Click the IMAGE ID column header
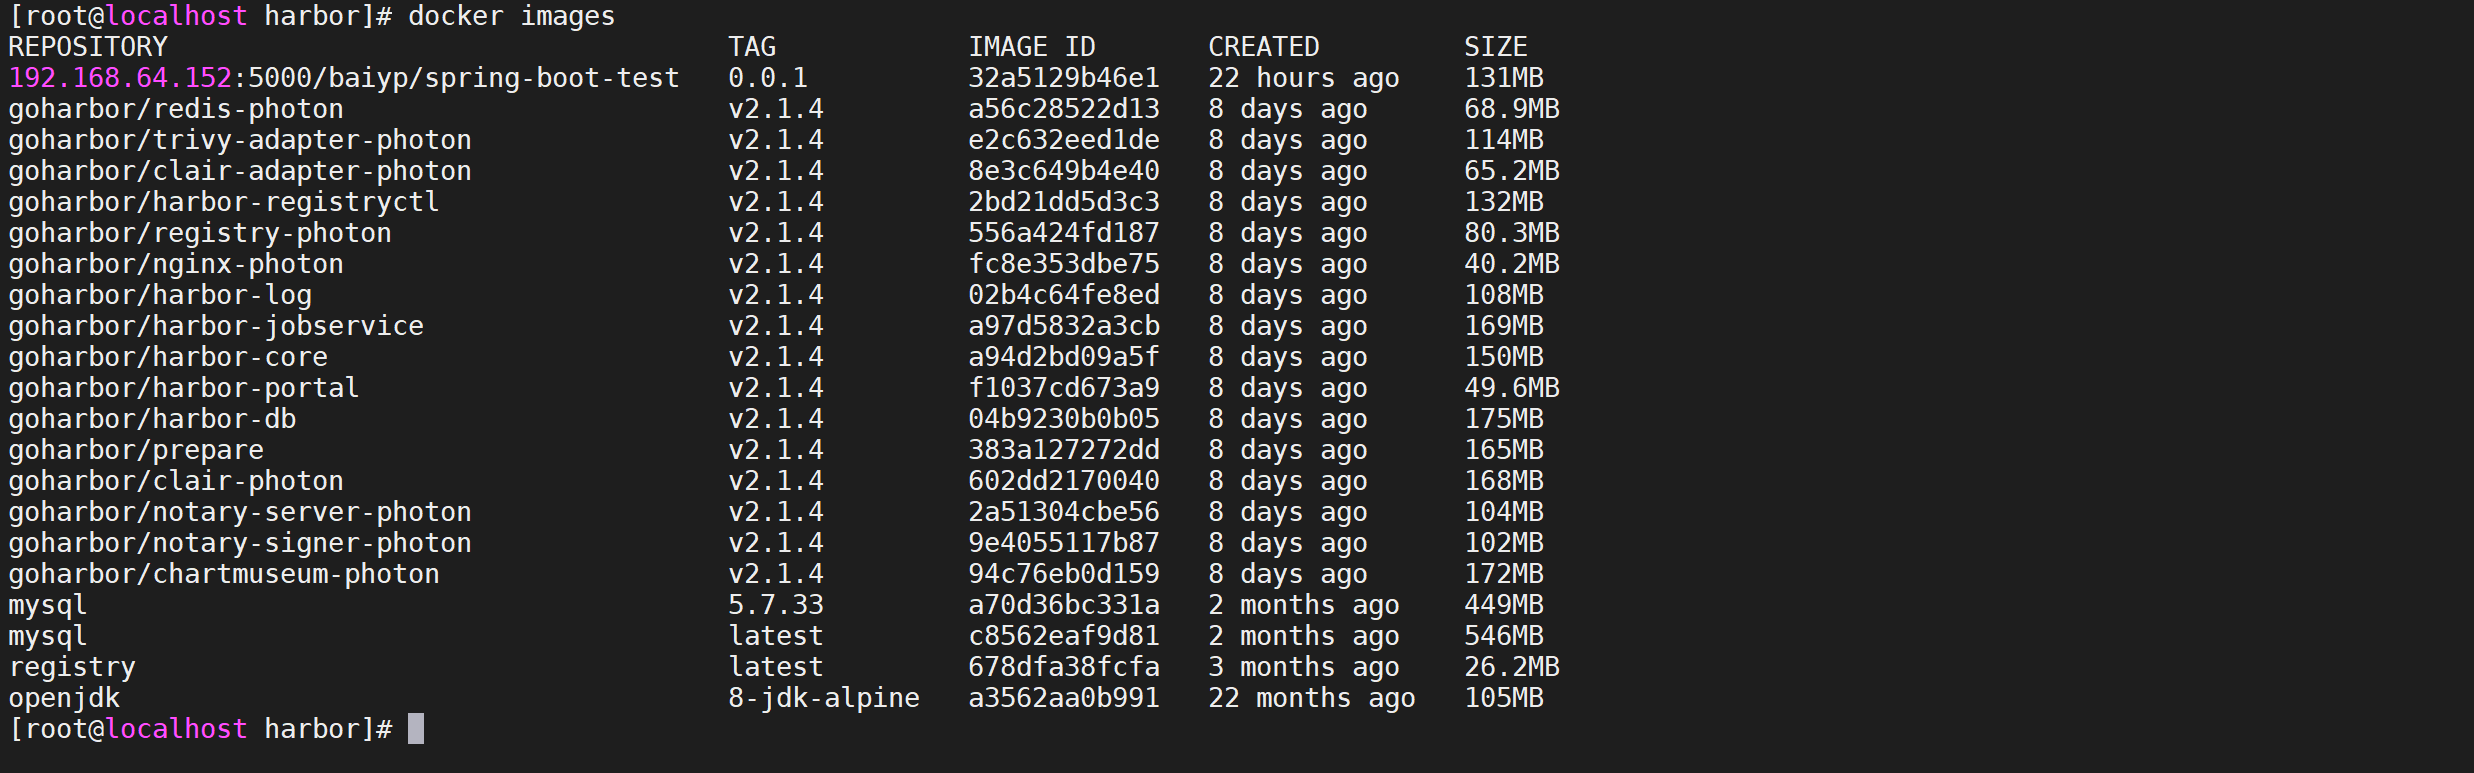Viewport: 2474px width, 773px height. (x=1031, y=47)
